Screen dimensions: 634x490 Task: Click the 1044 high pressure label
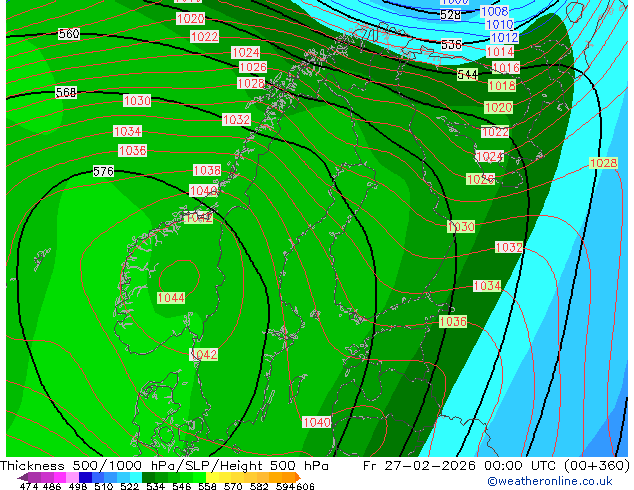coord(171,298)
